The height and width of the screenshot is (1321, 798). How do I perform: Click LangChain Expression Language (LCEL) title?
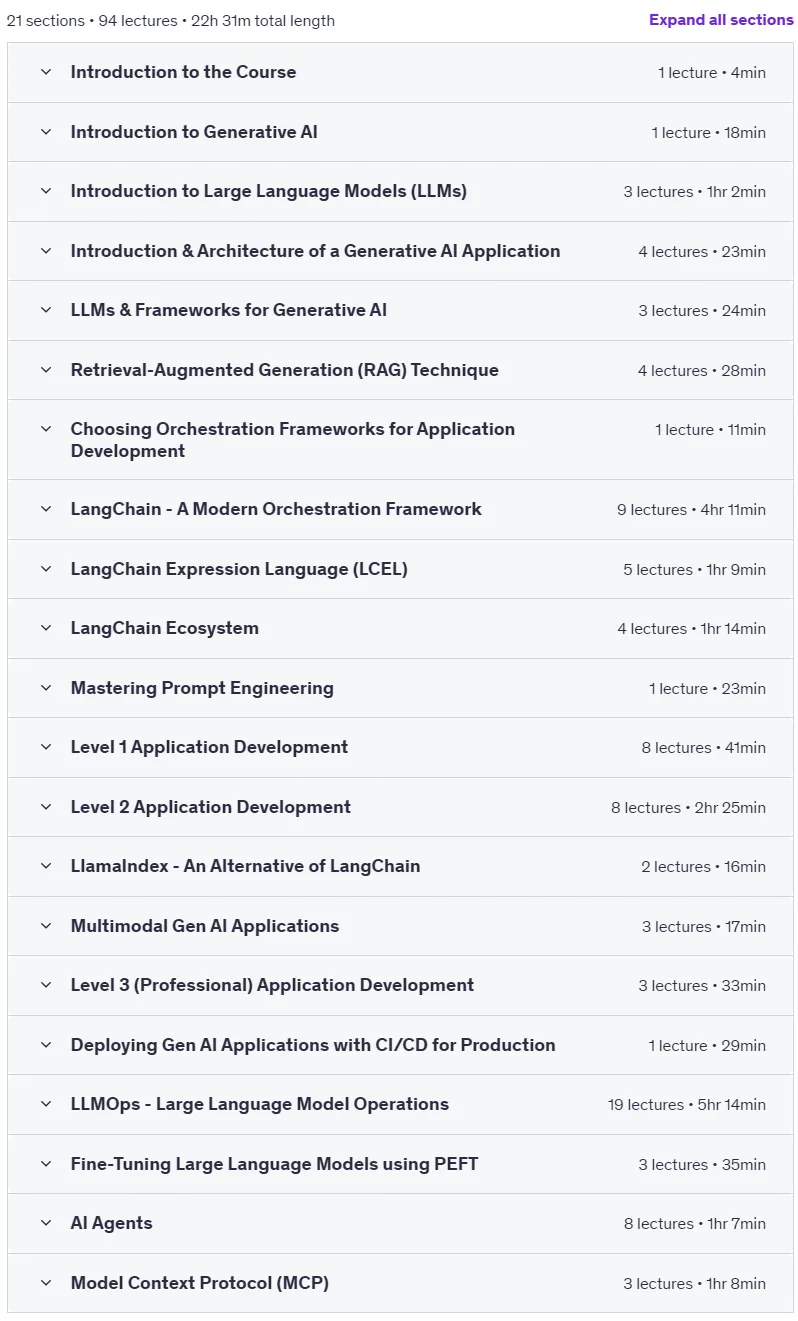[x=239, y=569]
